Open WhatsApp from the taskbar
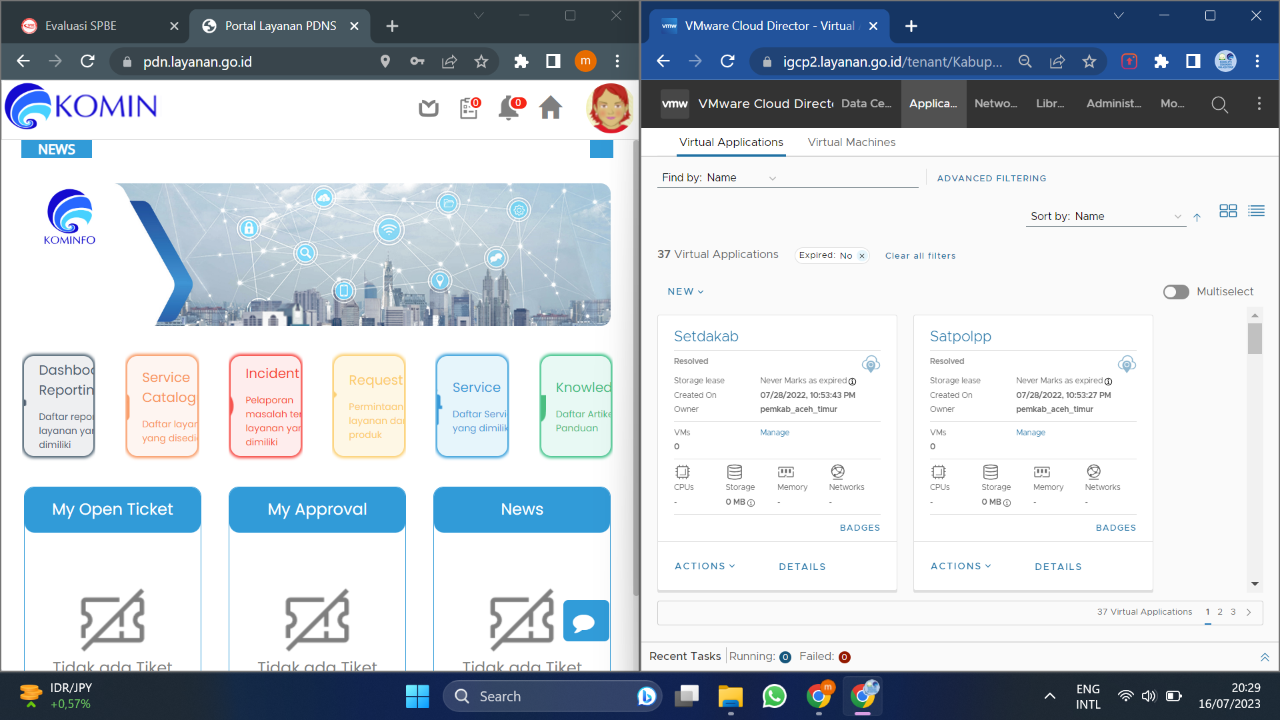Screen dimensions: 1280x720 774,696
